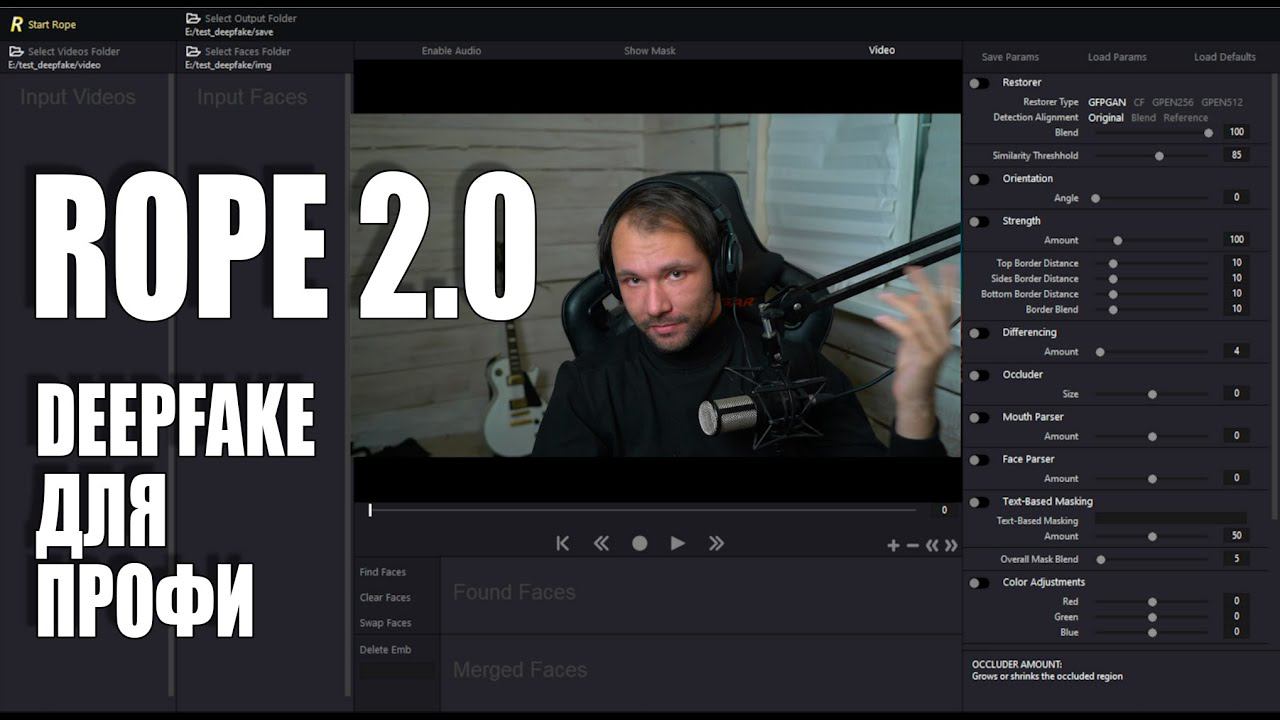Click the Select Output Folder icon

pos(193,18)
